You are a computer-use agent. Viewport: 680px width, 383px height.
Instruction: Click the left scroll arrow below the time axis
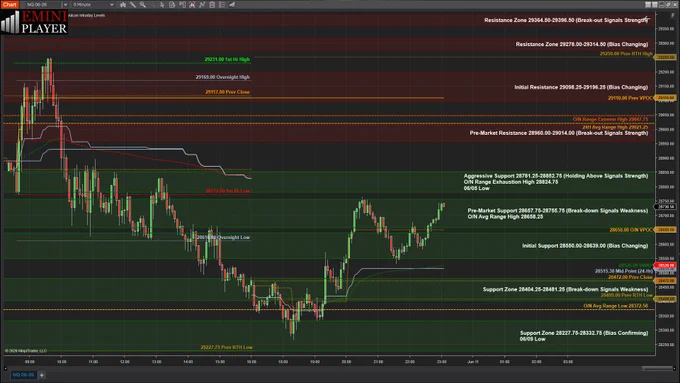(x=6, y=368)
